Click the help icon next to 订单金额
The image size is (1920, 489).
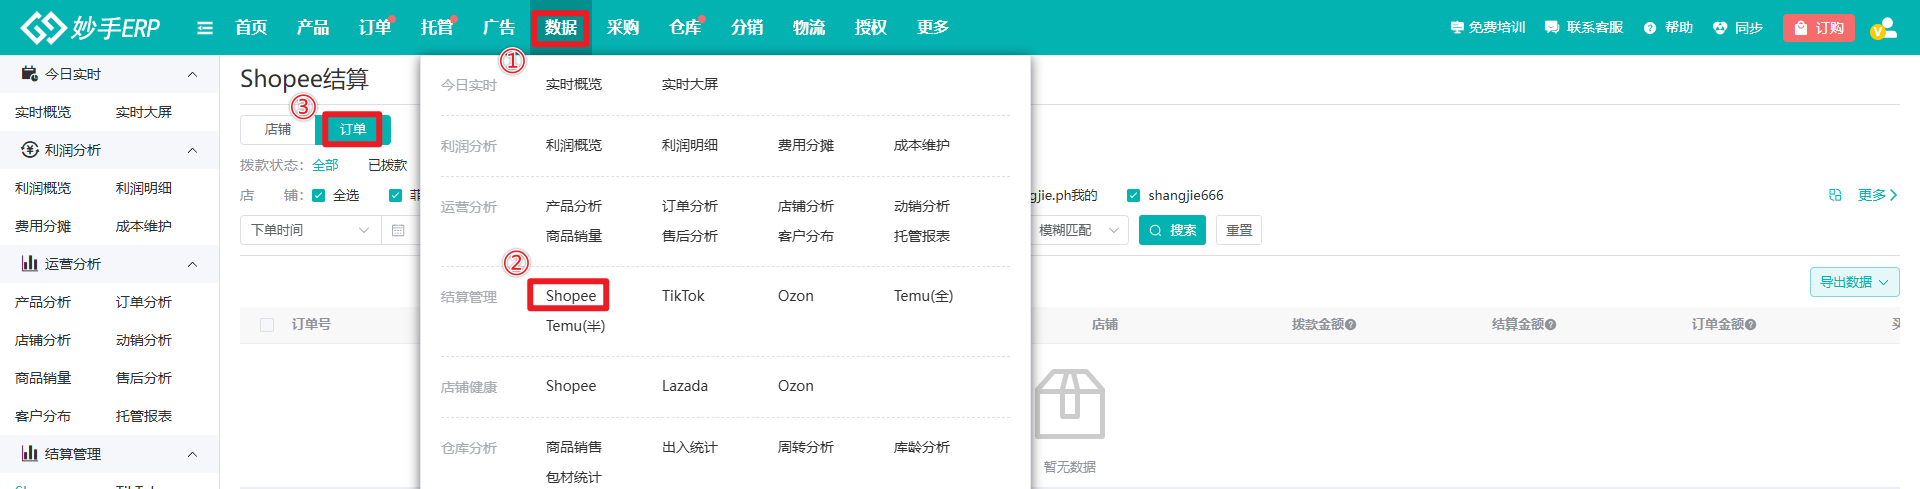1751,325
